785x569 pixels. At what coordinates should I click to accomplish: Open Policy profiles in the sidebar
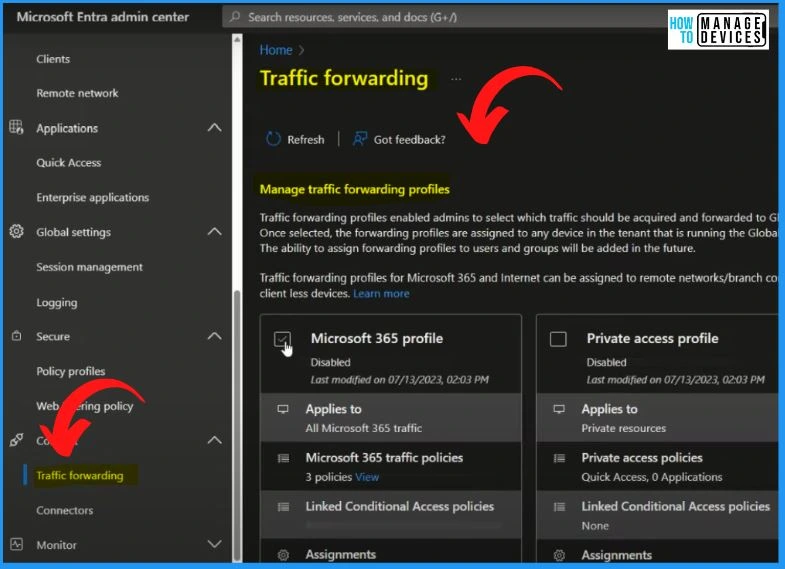point(71,371)
